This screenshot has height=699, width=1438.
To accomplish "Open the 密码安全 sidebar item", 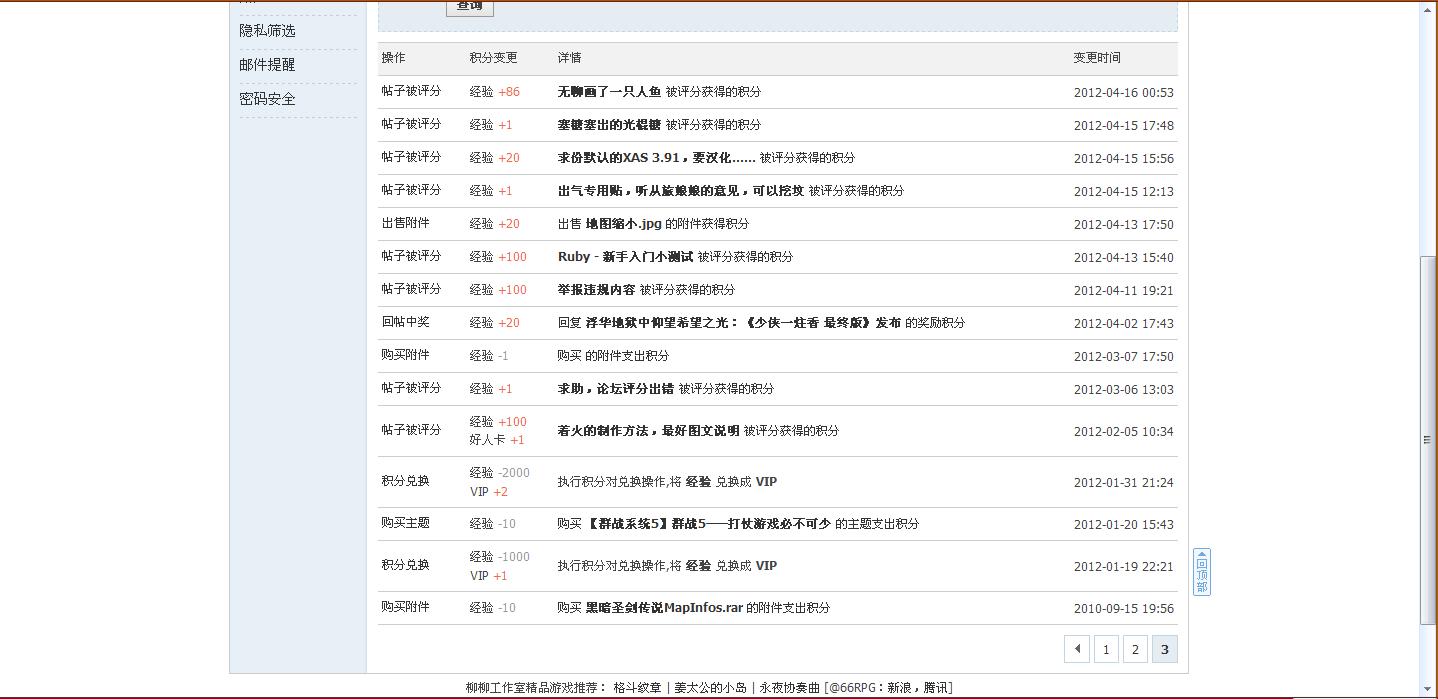I will pos(267,99).
